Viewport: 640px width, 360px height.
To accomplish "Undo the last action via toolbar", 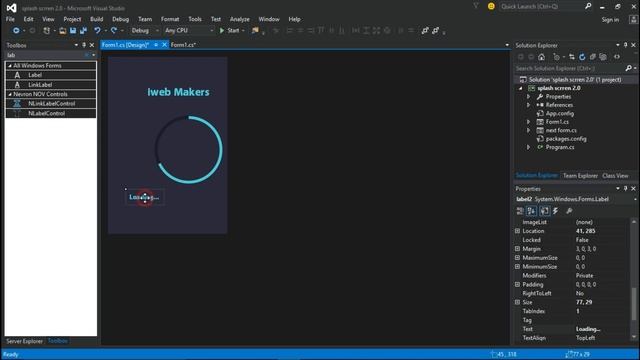I will 97,31.
